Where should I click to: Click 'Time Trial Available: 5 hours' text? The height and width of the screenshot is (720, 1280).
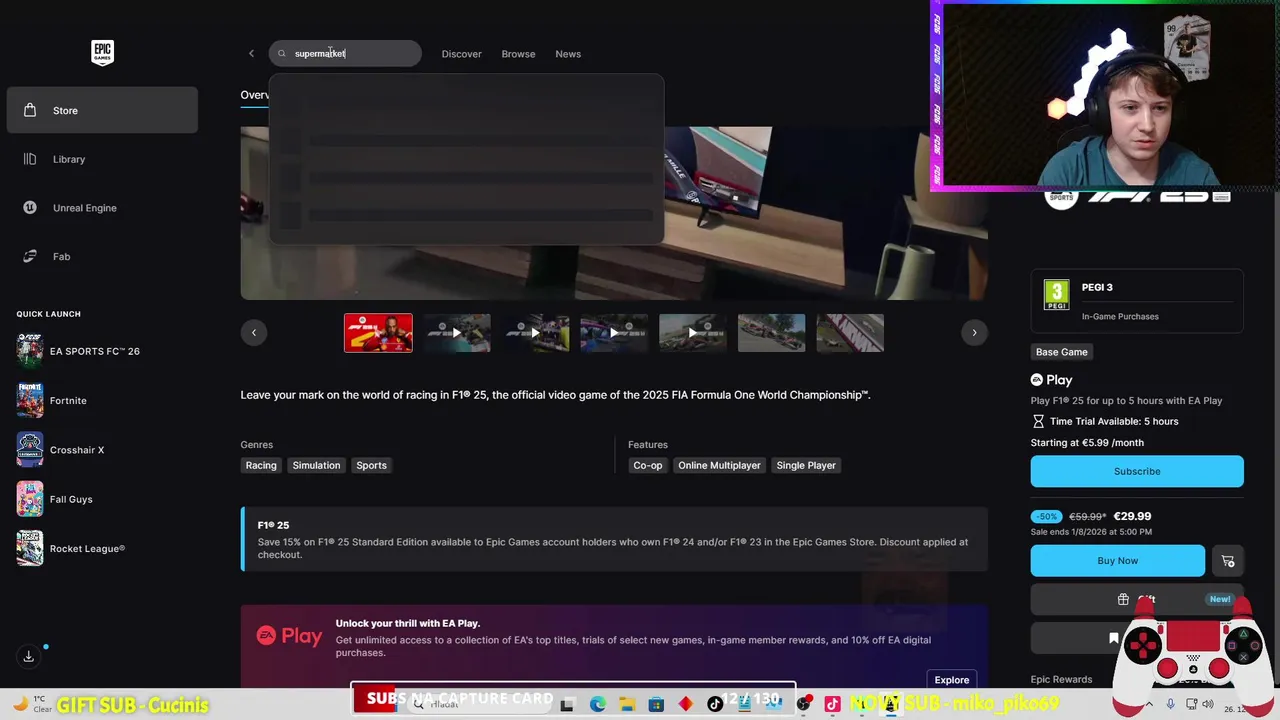pos(1114,422)
